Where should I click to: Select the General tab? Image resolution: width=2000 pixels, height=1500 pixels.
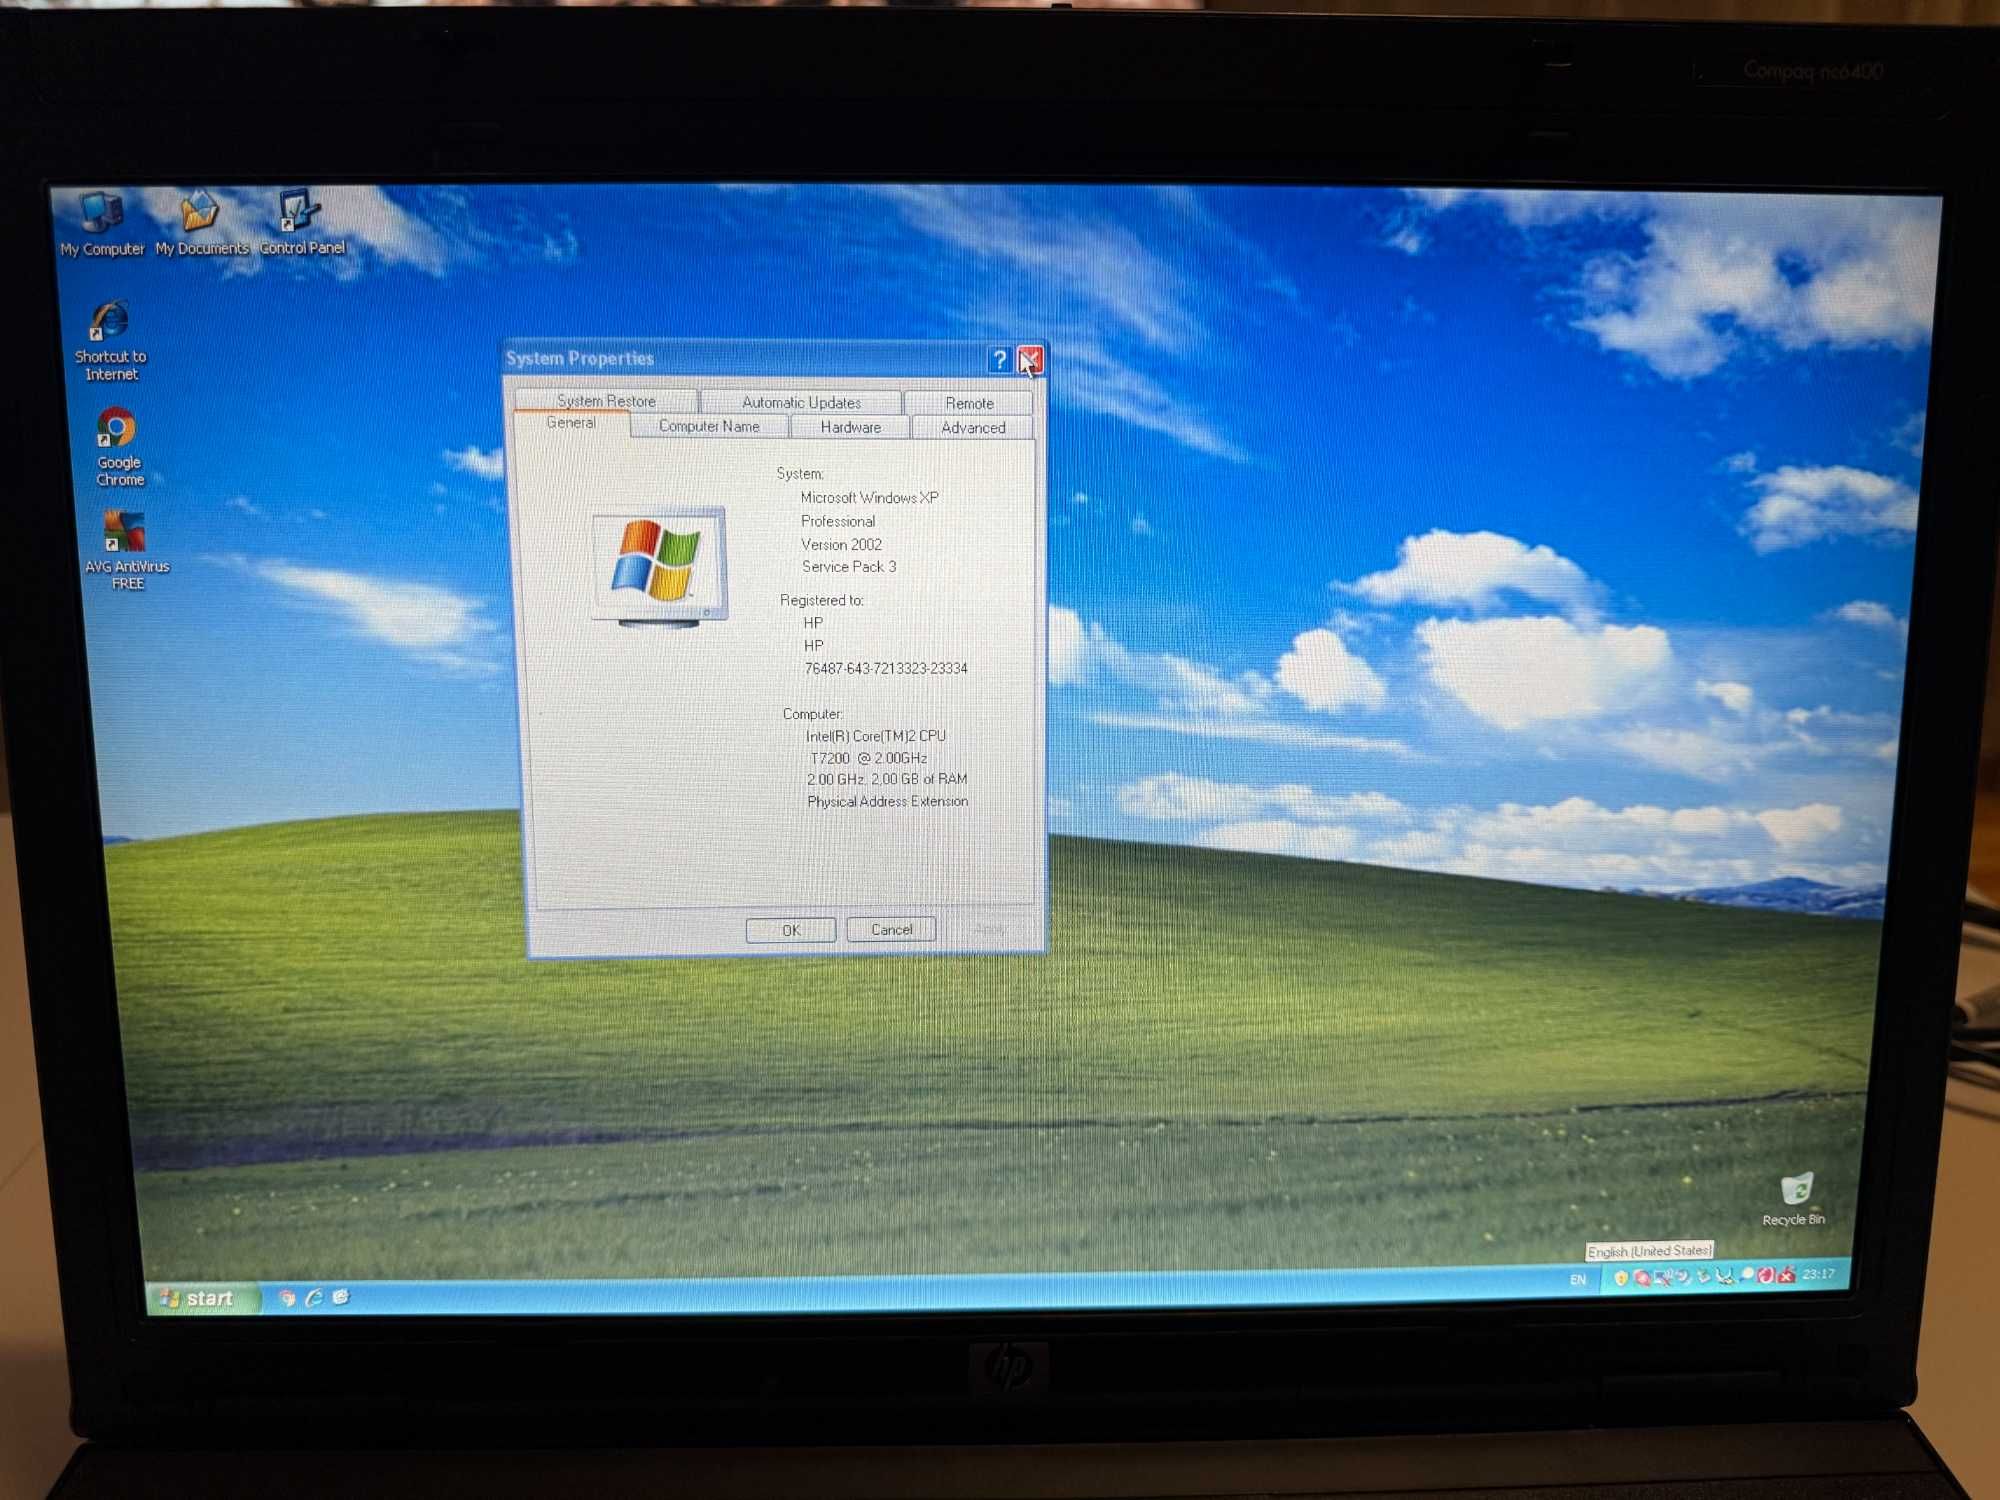(x=571, y=423)
